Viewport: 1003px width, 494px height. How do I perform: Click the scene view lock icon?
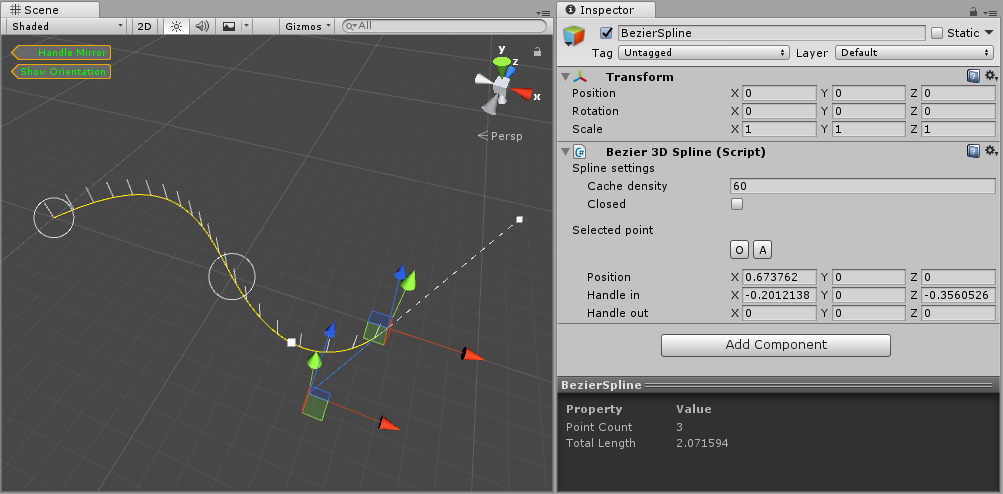coord(537,52)
